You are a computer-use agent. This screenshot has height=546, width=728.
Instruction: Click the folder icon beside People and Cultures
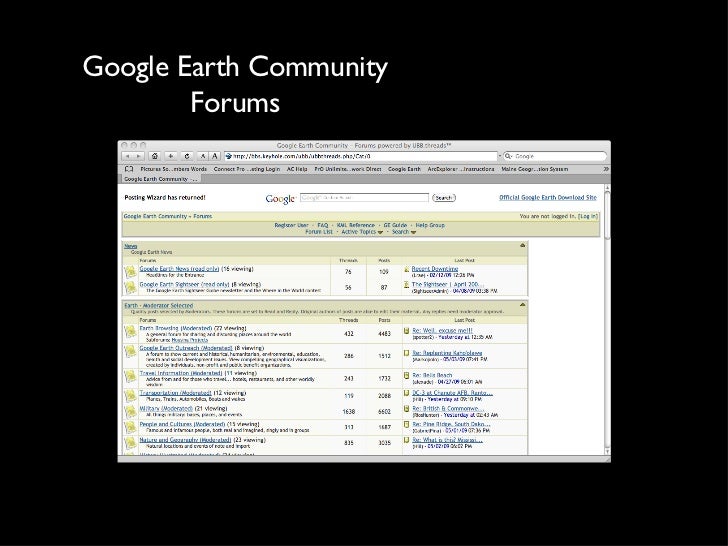[x=130, y=428]
